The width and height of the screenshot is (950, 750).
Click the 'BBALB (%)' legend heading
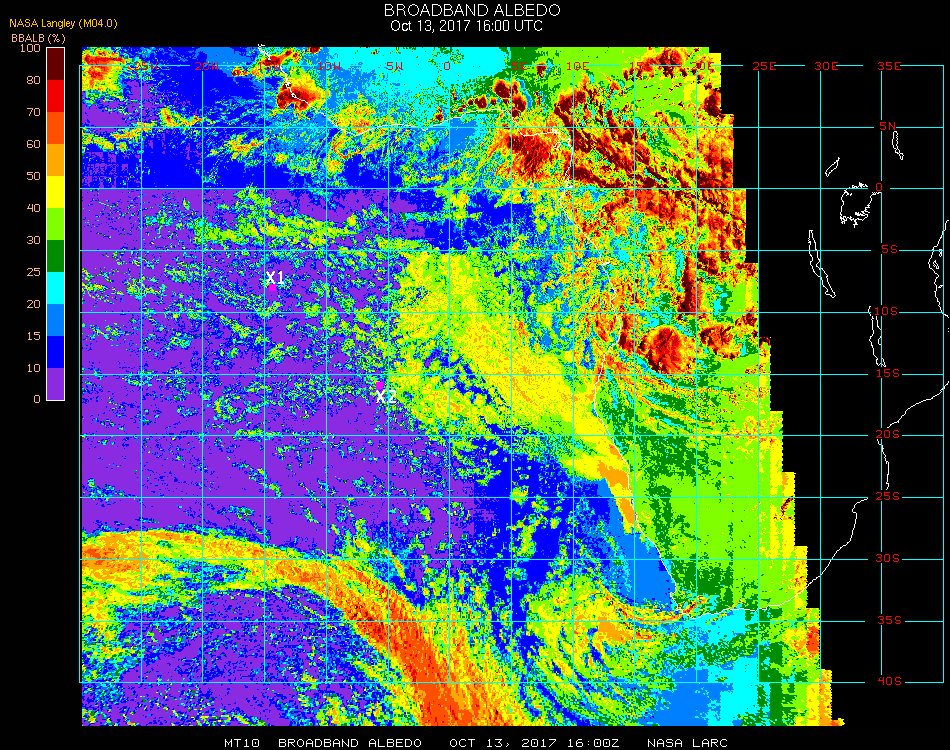point(38,38)
